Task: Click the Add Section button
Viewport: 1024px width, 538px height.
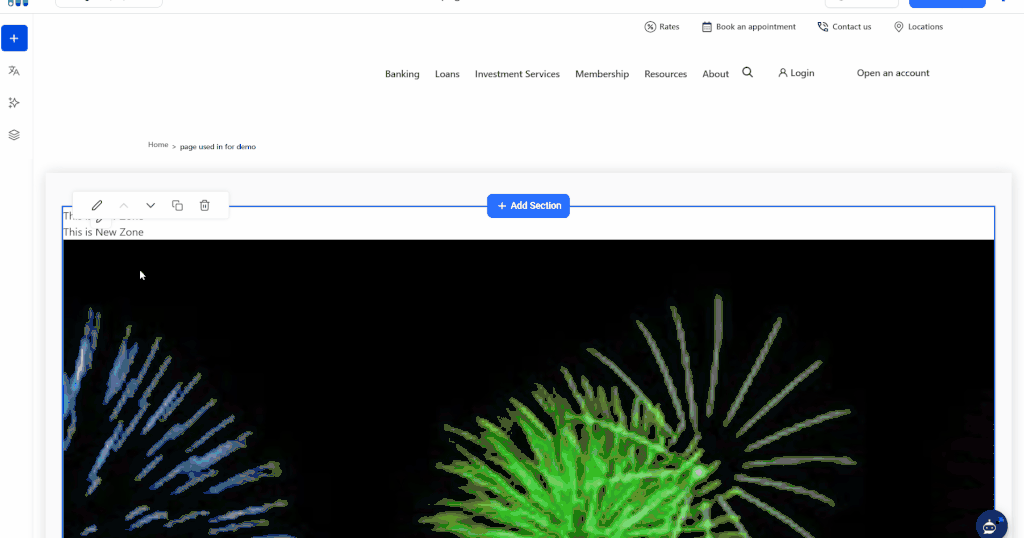Action: point(528,206)
